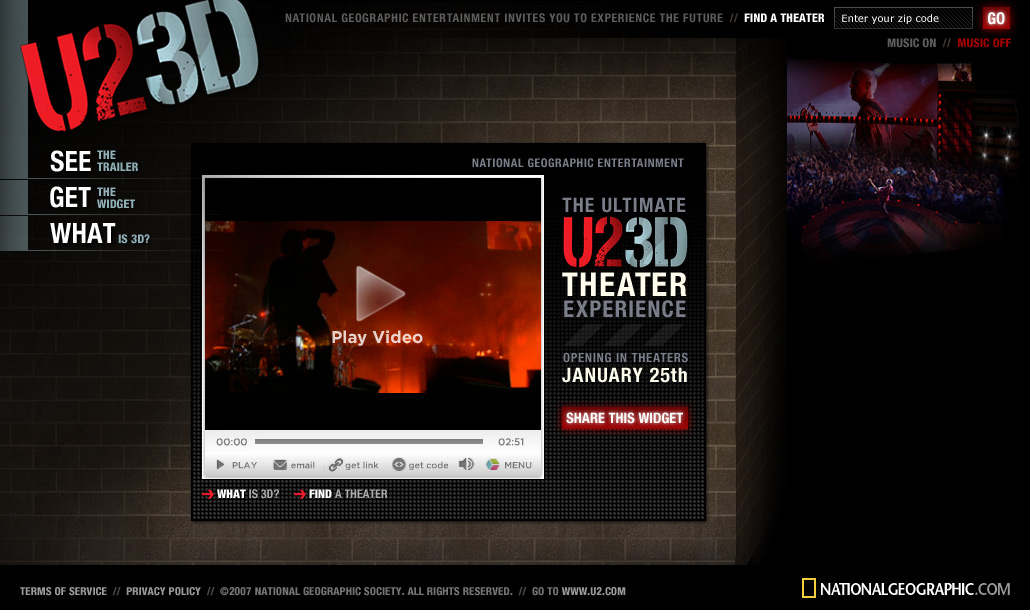Click WHAT IS 3D? link below video

pyautogui.click(x=248, y=494)
